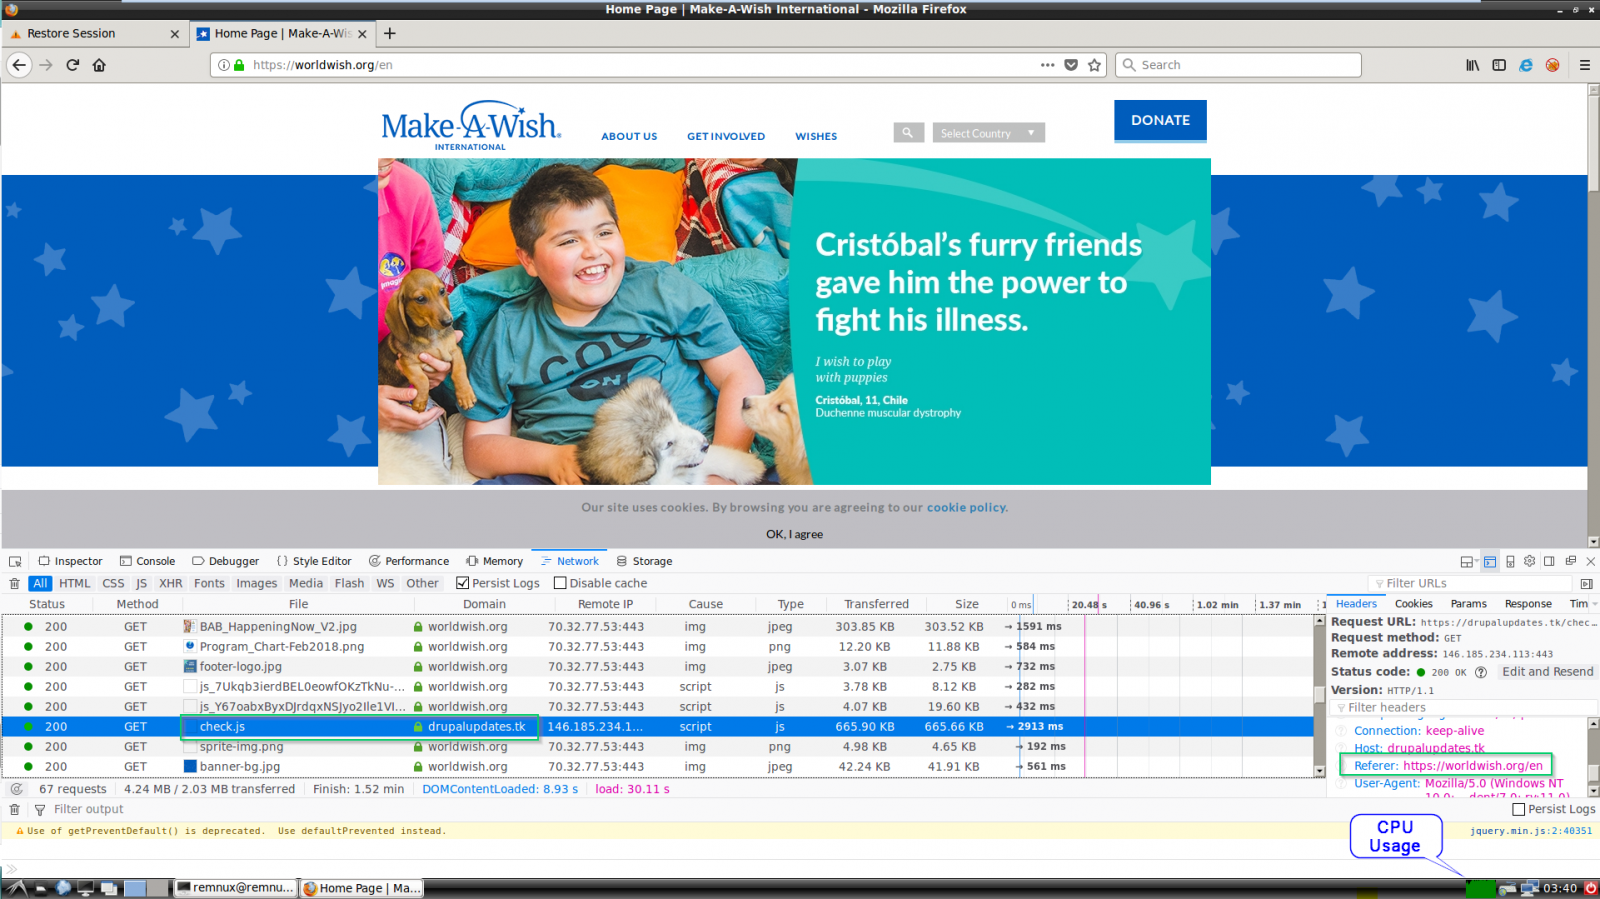Open the Select Country dropdown
Image resolution: width=1600 pixels, height=899 pixels.
[988, 133]
